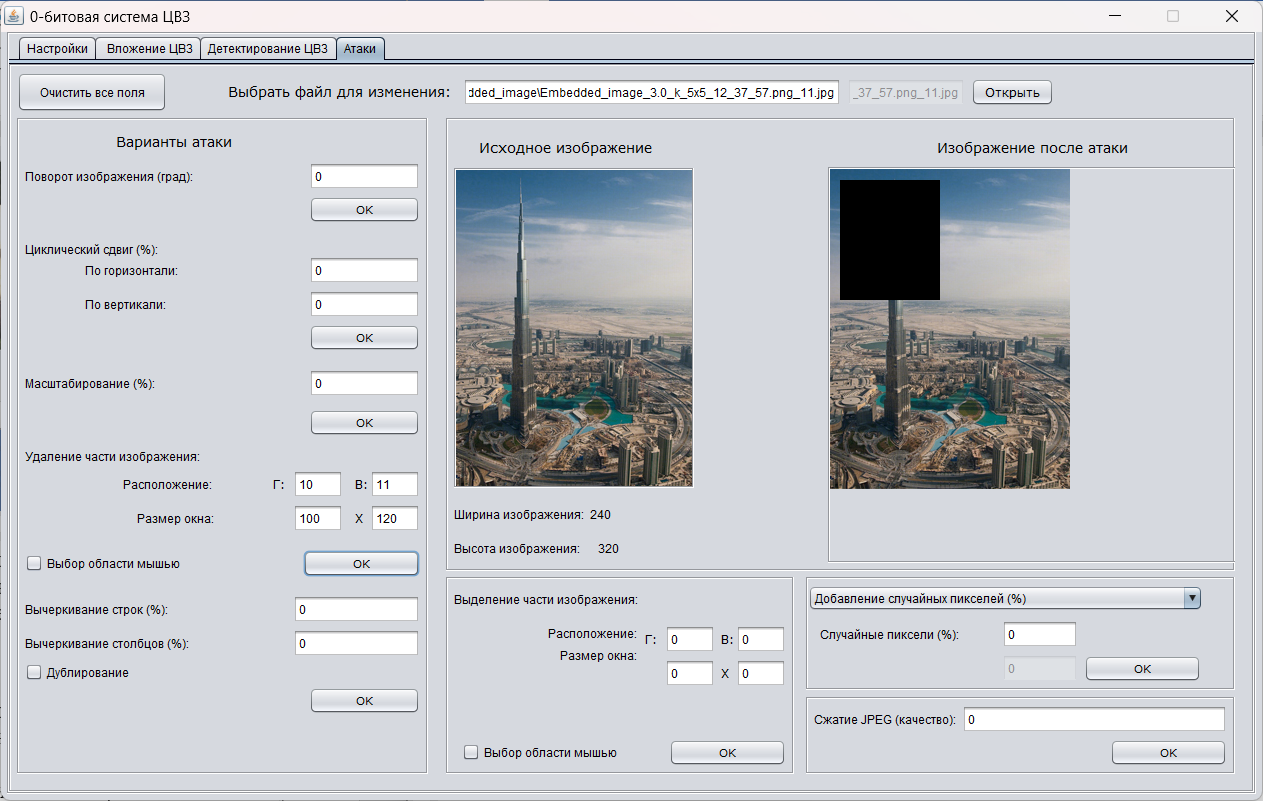Click the window width field showing 100

[x=318, y=518]
